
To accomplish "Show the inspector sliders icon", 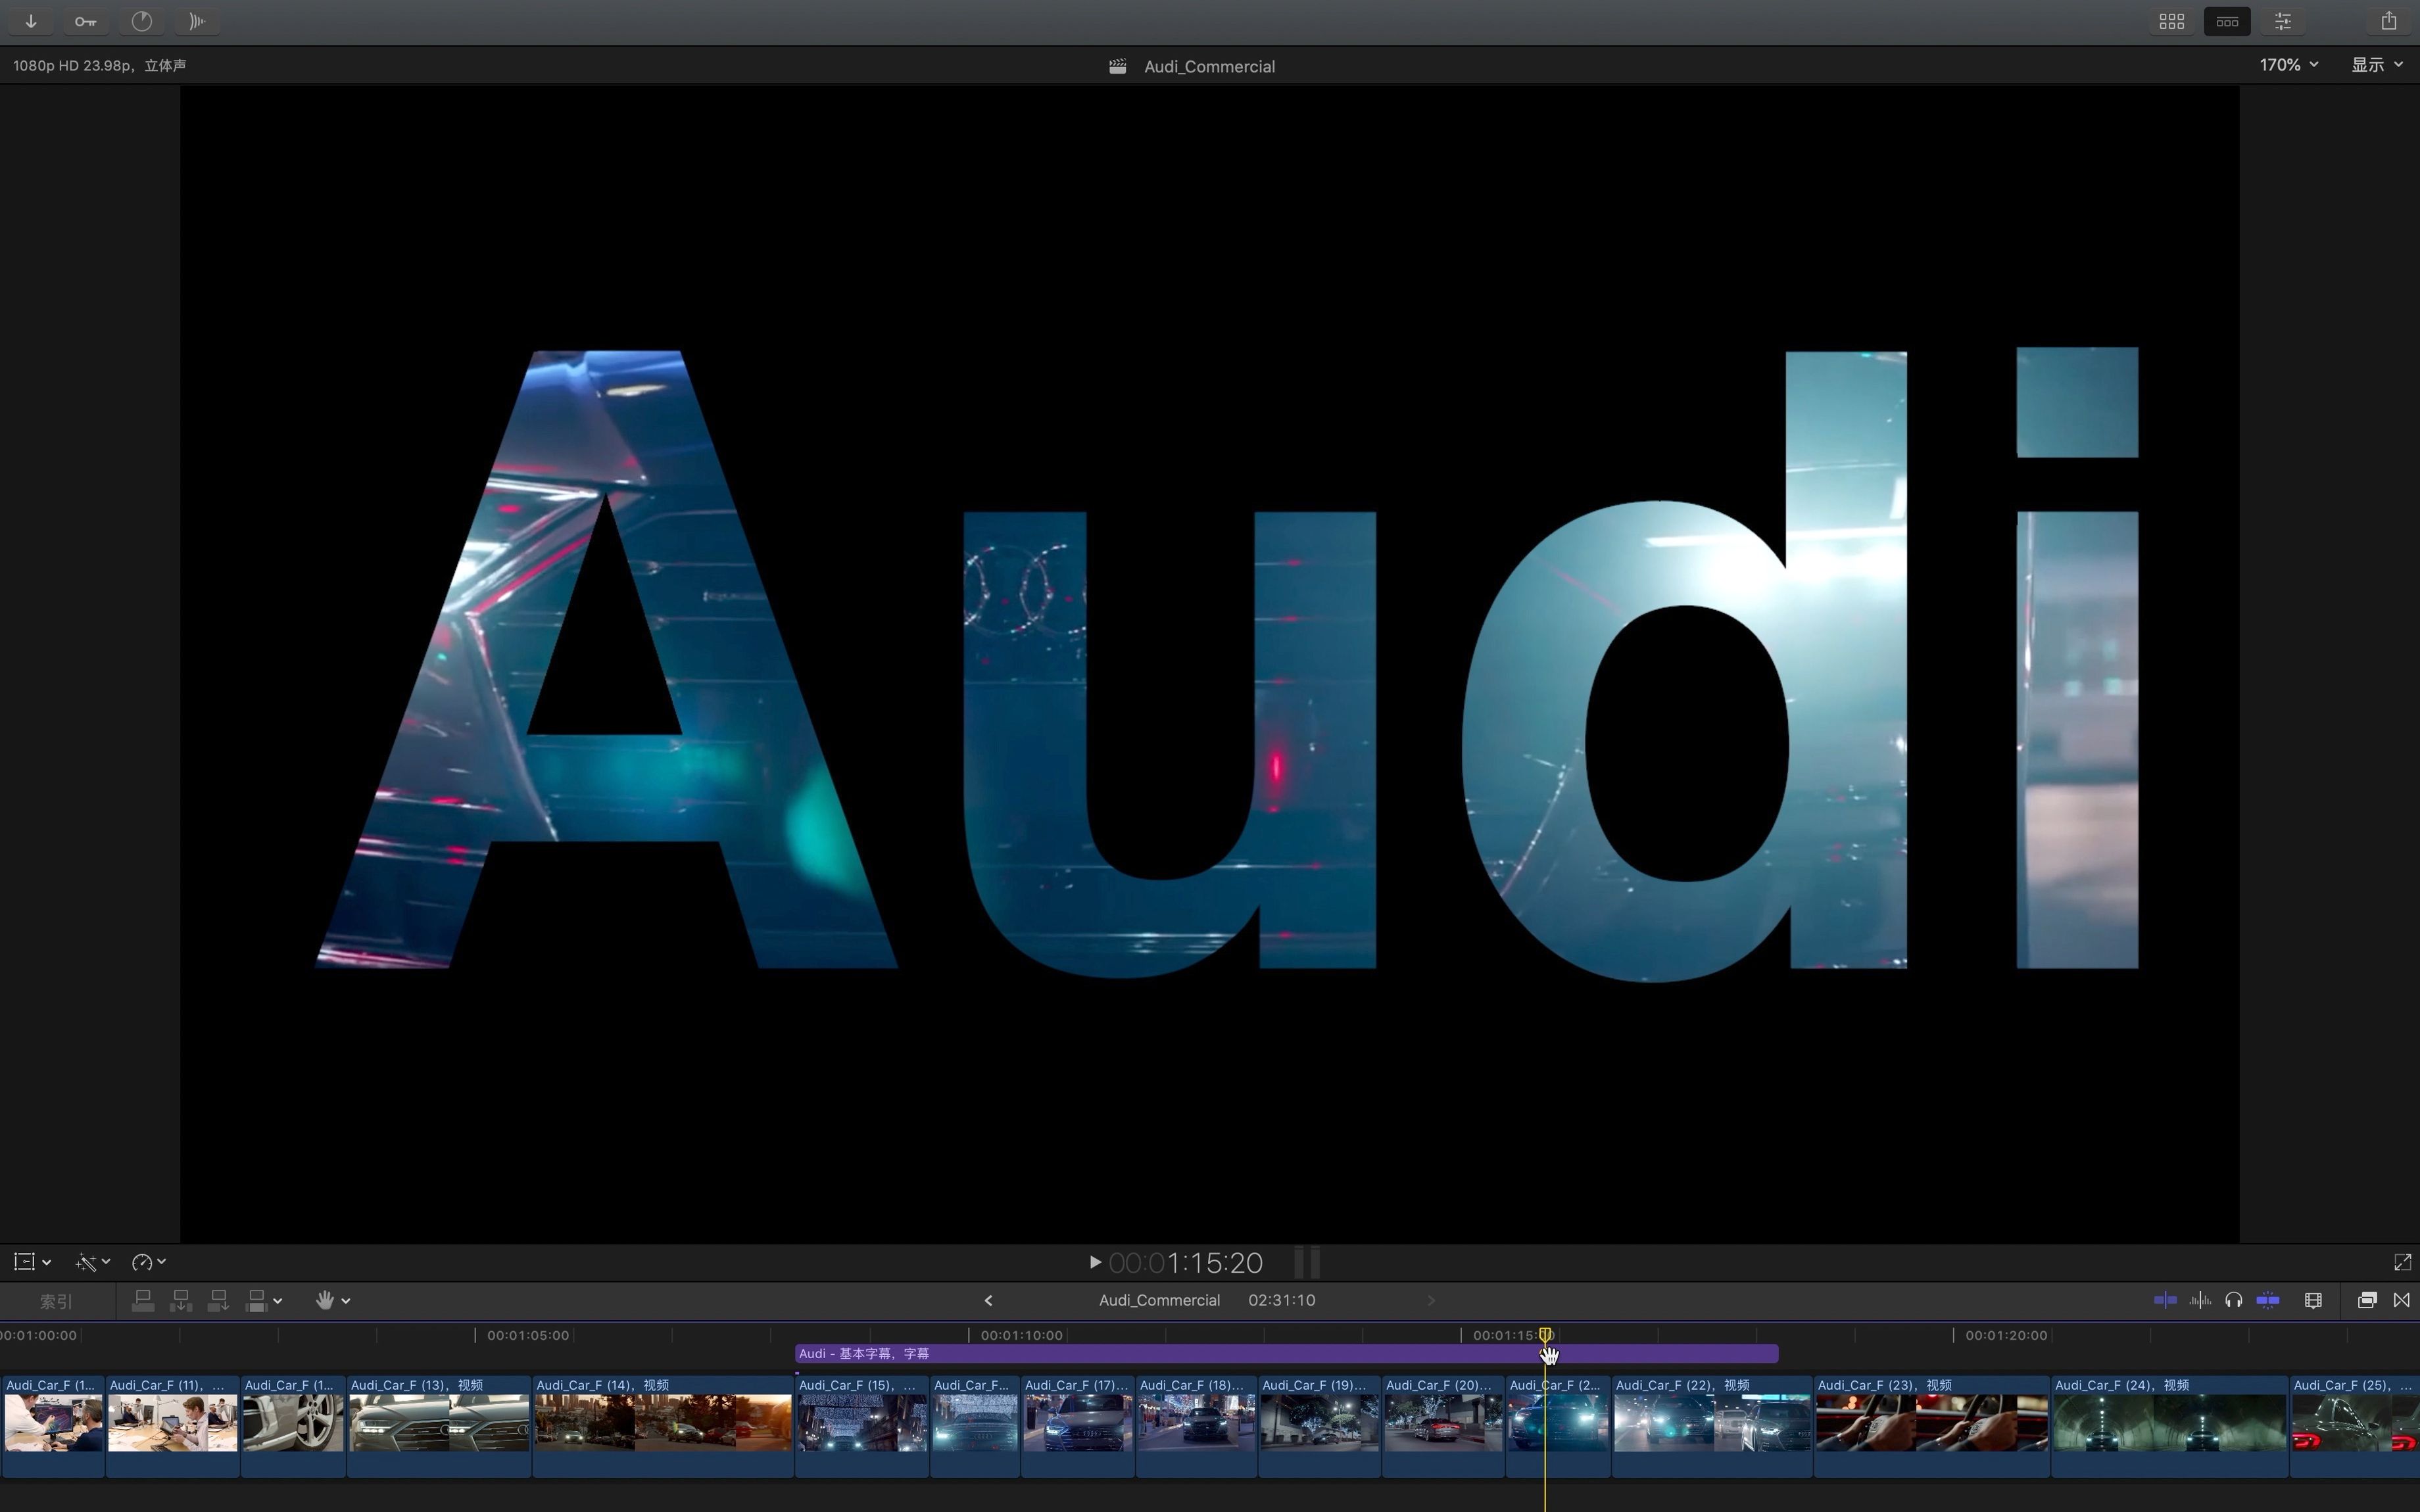I will tap(2283, 21).
